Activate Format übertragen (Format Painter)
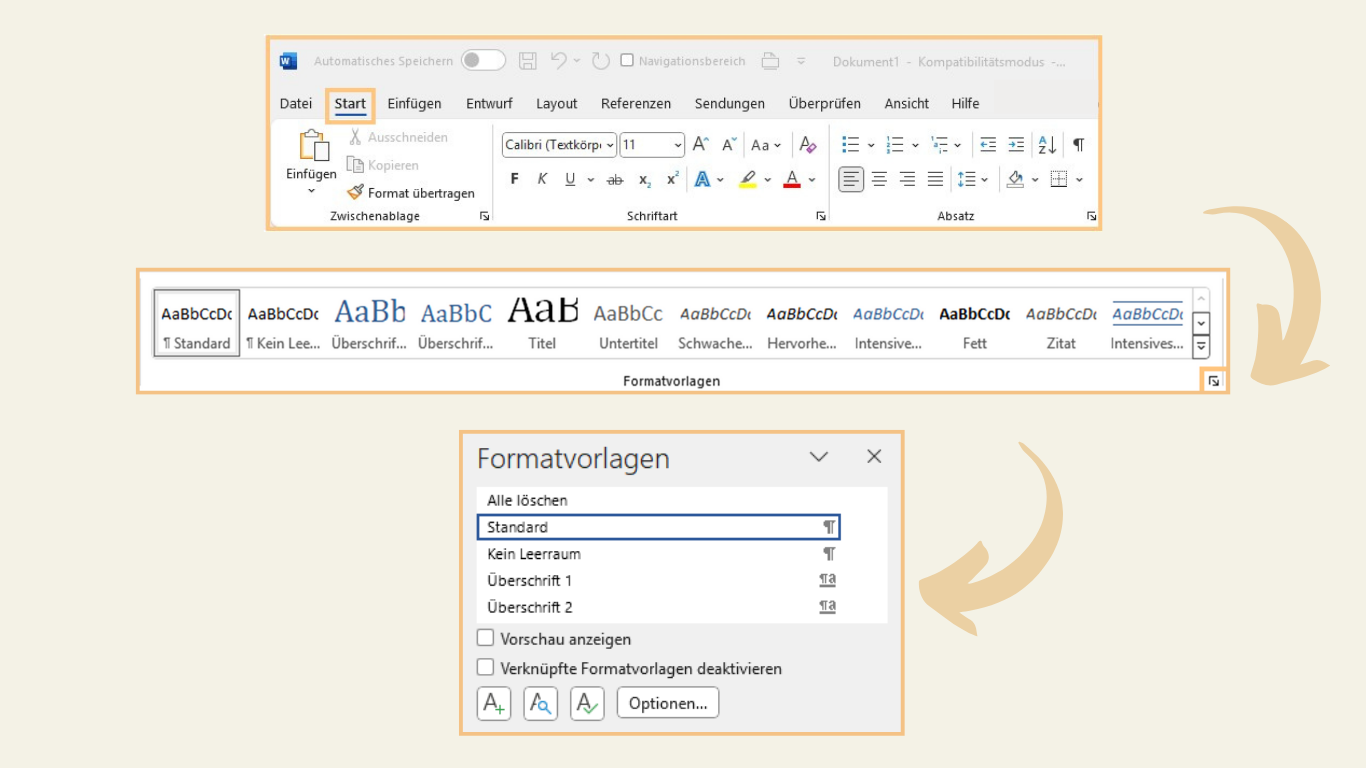Screen dimensions: 1366x768 pos(411,192)
